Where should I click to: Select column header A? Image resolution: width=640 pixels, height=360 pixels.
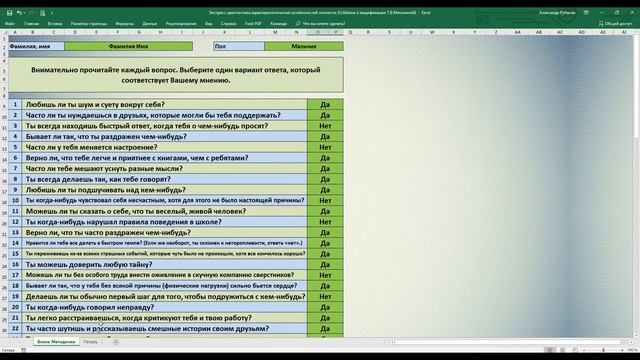16,32
